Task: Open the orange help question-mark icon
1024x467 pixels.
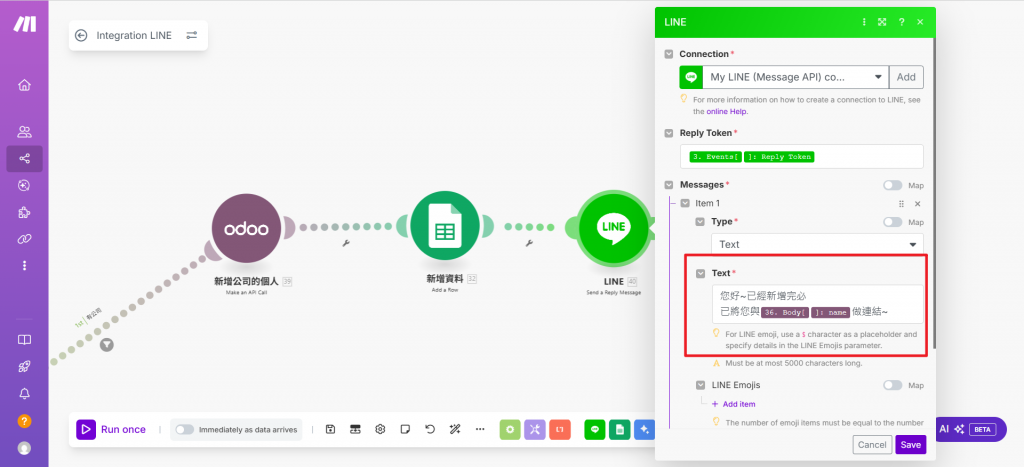Action: 24,421
